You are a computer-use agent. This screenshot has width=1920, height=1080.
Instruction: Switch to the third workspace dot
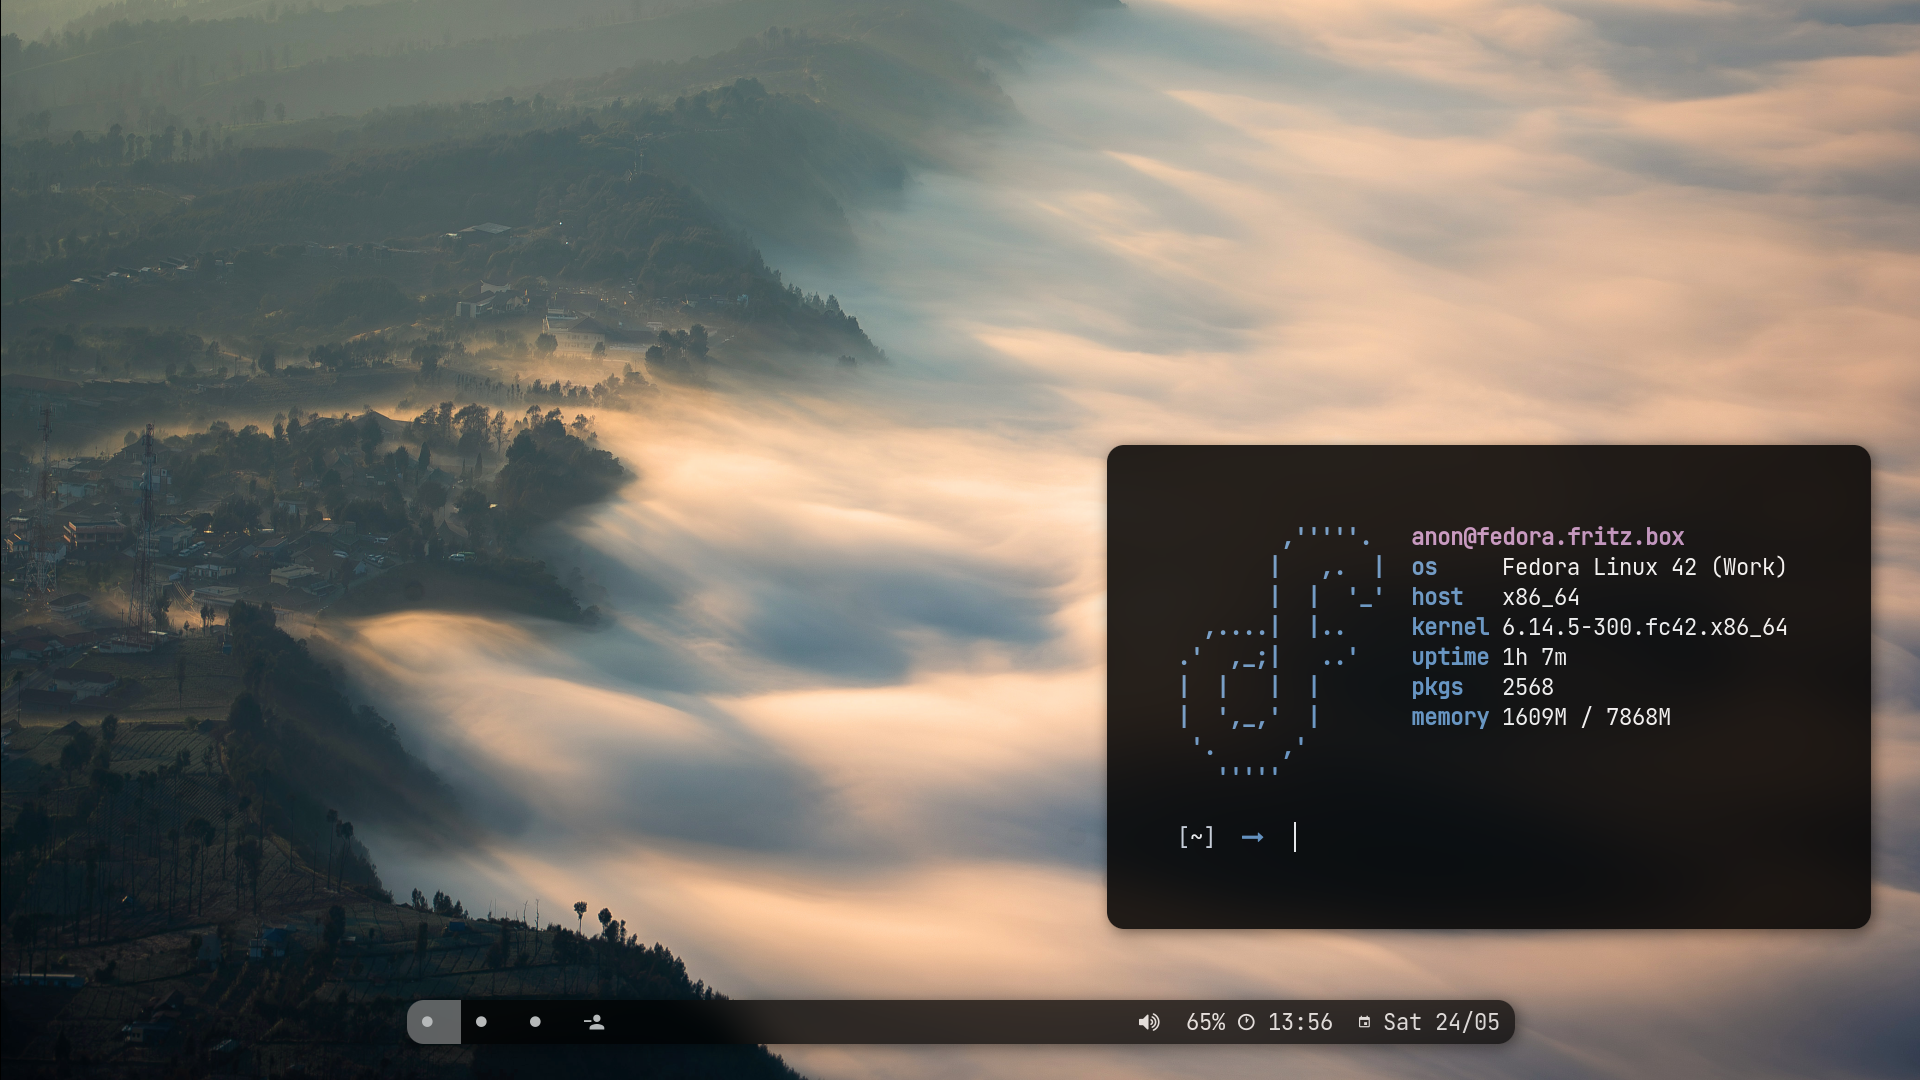tap(535, 1022)
